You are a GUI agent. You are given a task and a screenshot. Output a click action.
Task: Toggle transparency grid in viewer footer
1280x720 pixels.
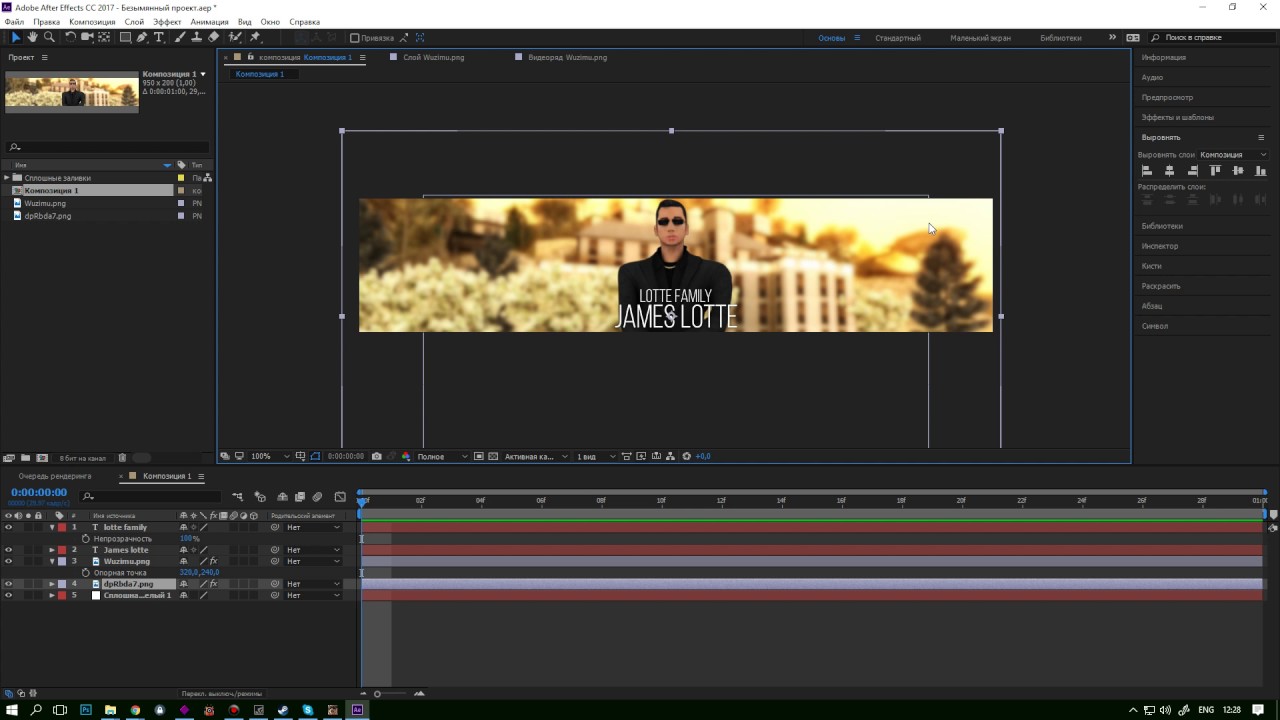492,456
